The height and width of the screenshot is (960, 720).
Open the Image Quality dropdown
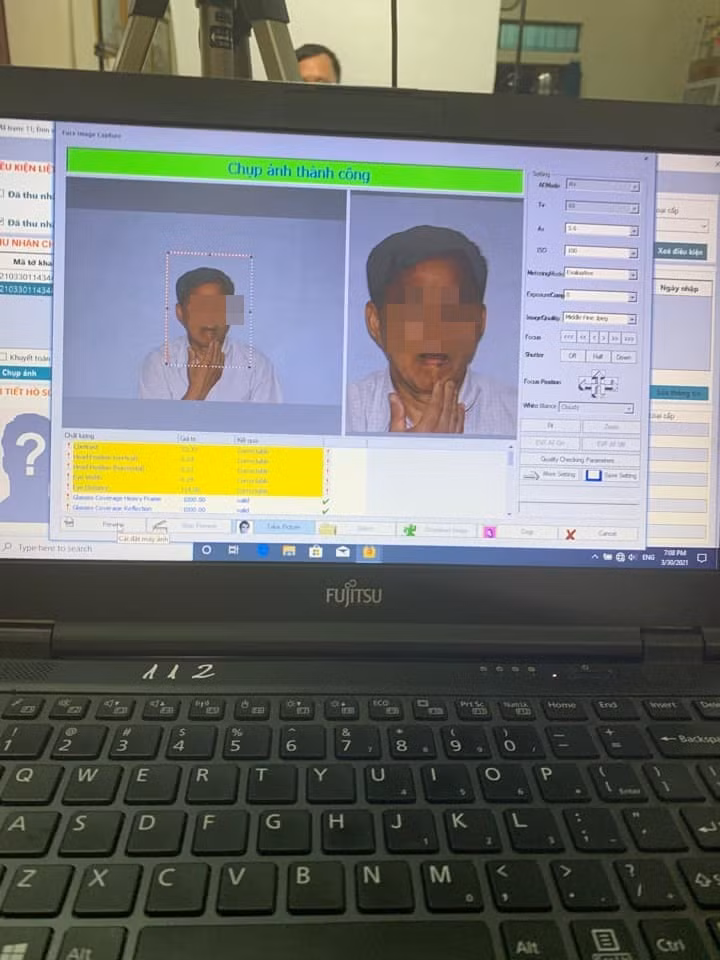(x=599, y=318)
